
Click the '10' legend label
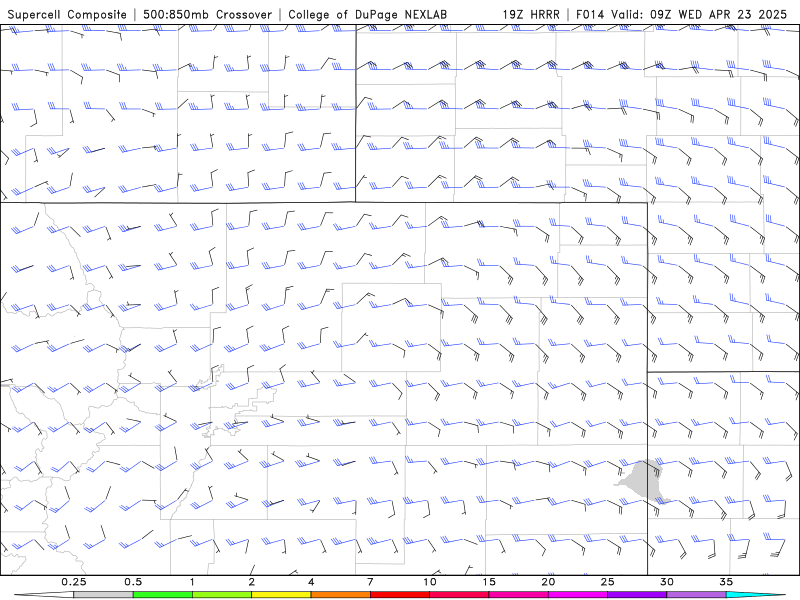[x=430, y=582]
